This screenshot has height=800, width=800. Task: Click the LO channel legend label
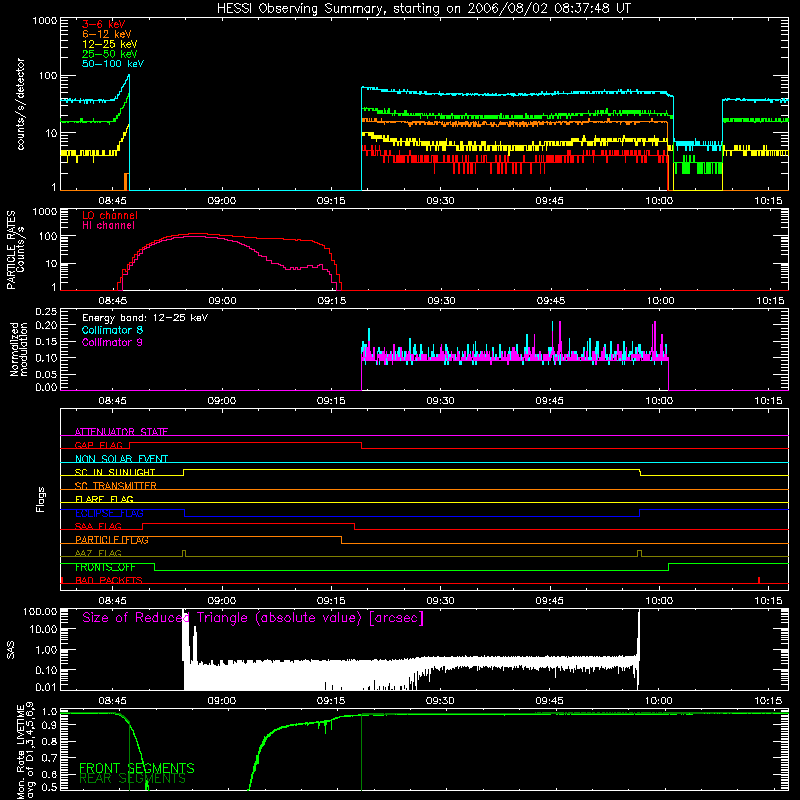tap(110, 215)
